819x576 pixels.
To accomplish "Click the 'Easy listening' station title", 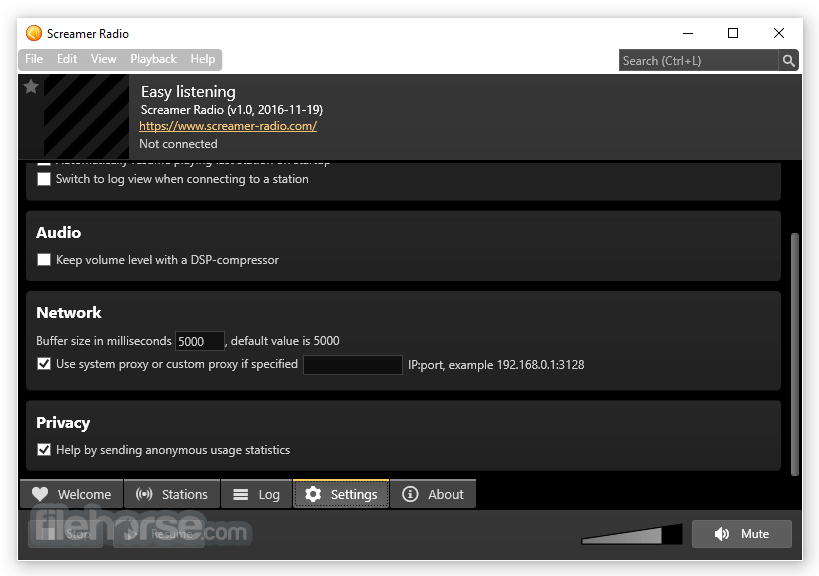I will point(188,92).
